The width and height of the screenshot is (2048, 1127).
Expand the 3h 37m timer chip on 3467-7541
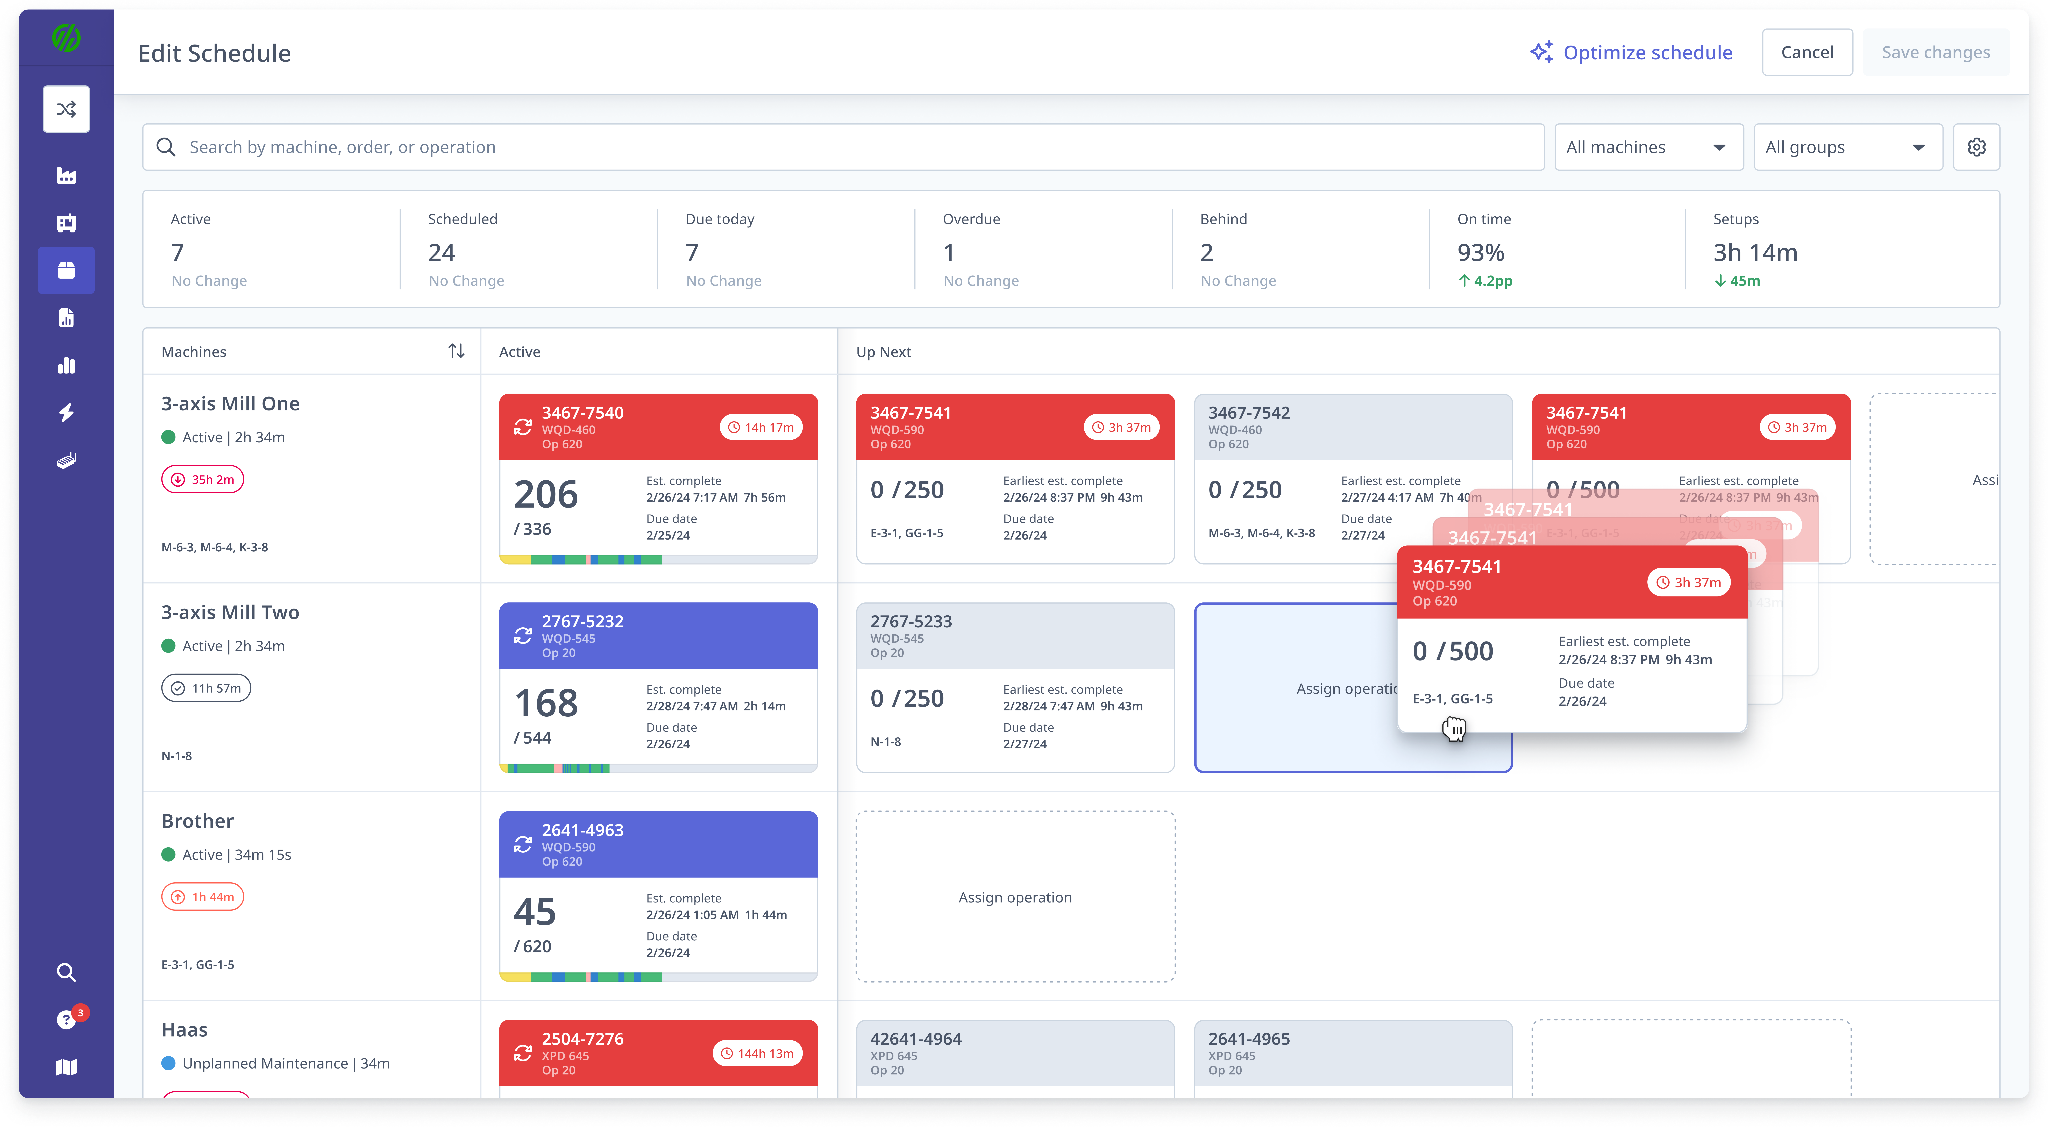click(x=1122, y=426)
